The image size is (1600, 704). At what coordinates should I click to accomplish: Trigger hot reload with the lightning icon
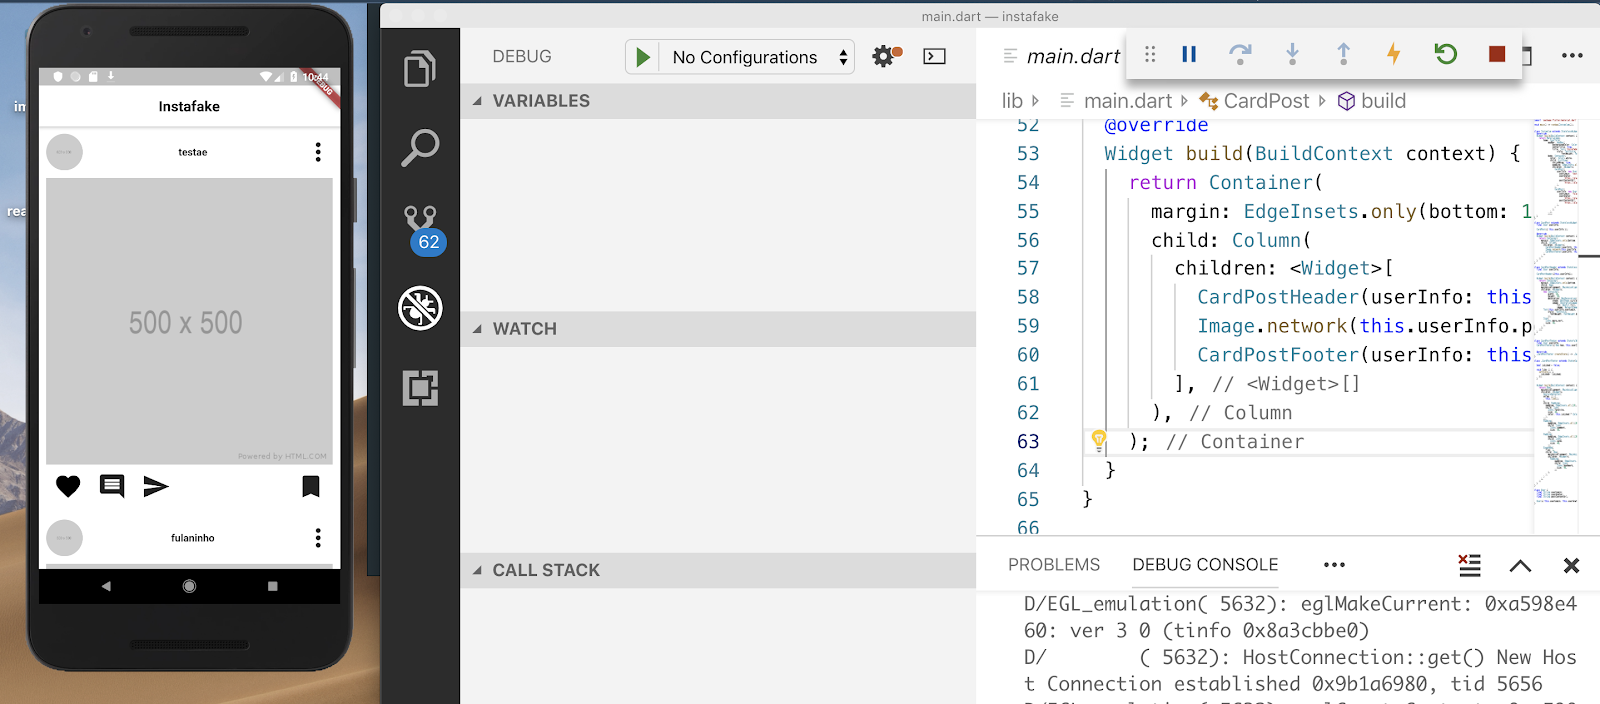1394,54
